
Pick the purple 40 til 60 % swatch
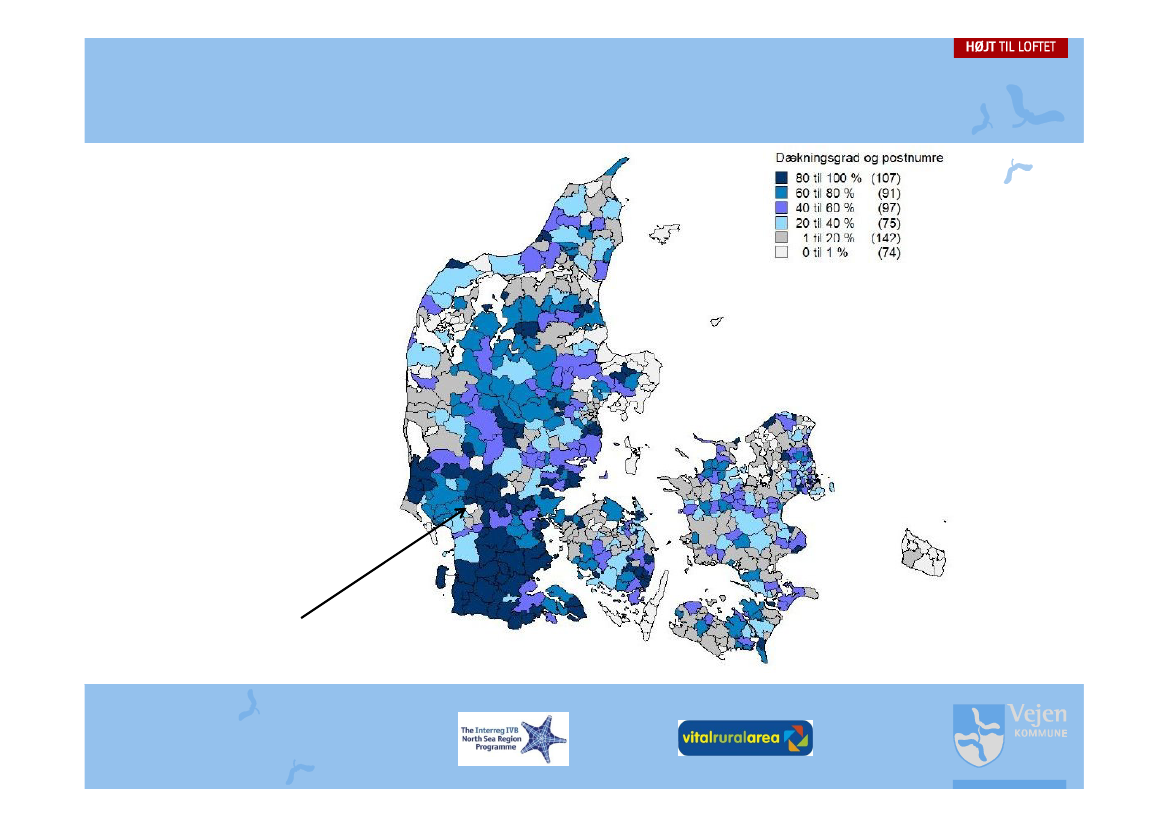tap(782, 207)
